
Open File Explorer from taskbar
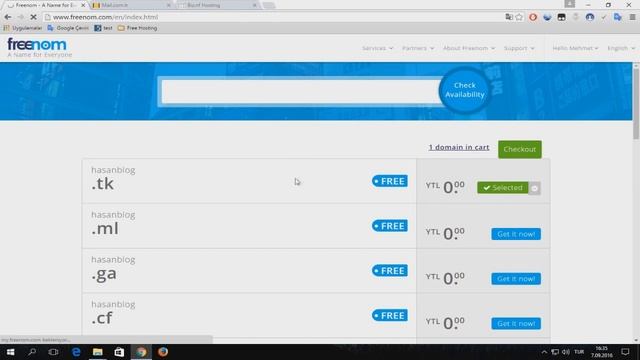click(98, 352)
